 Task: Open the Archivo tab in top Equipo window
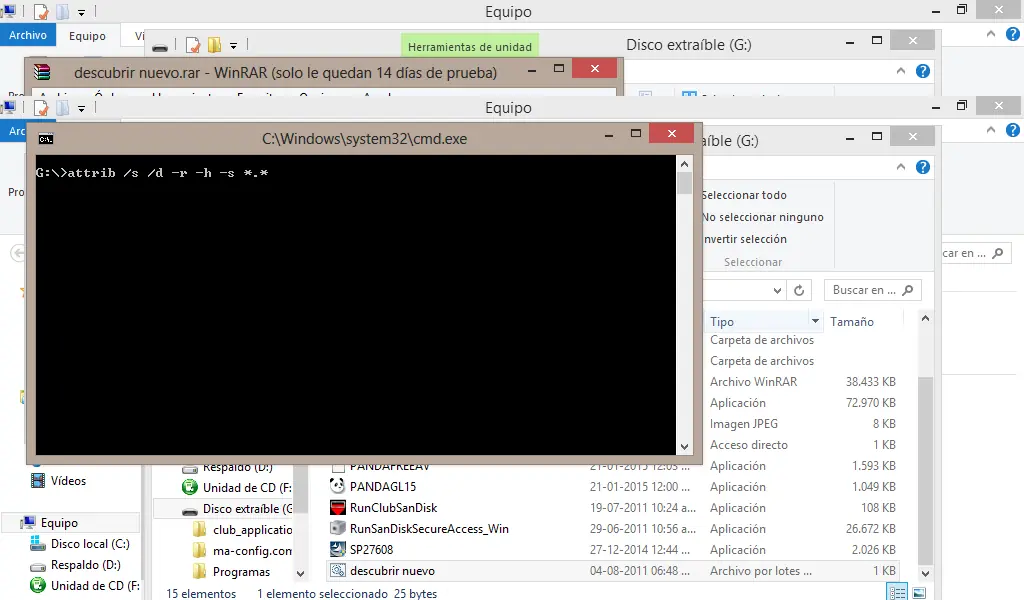pyautogui.click(x=27, y=35)
